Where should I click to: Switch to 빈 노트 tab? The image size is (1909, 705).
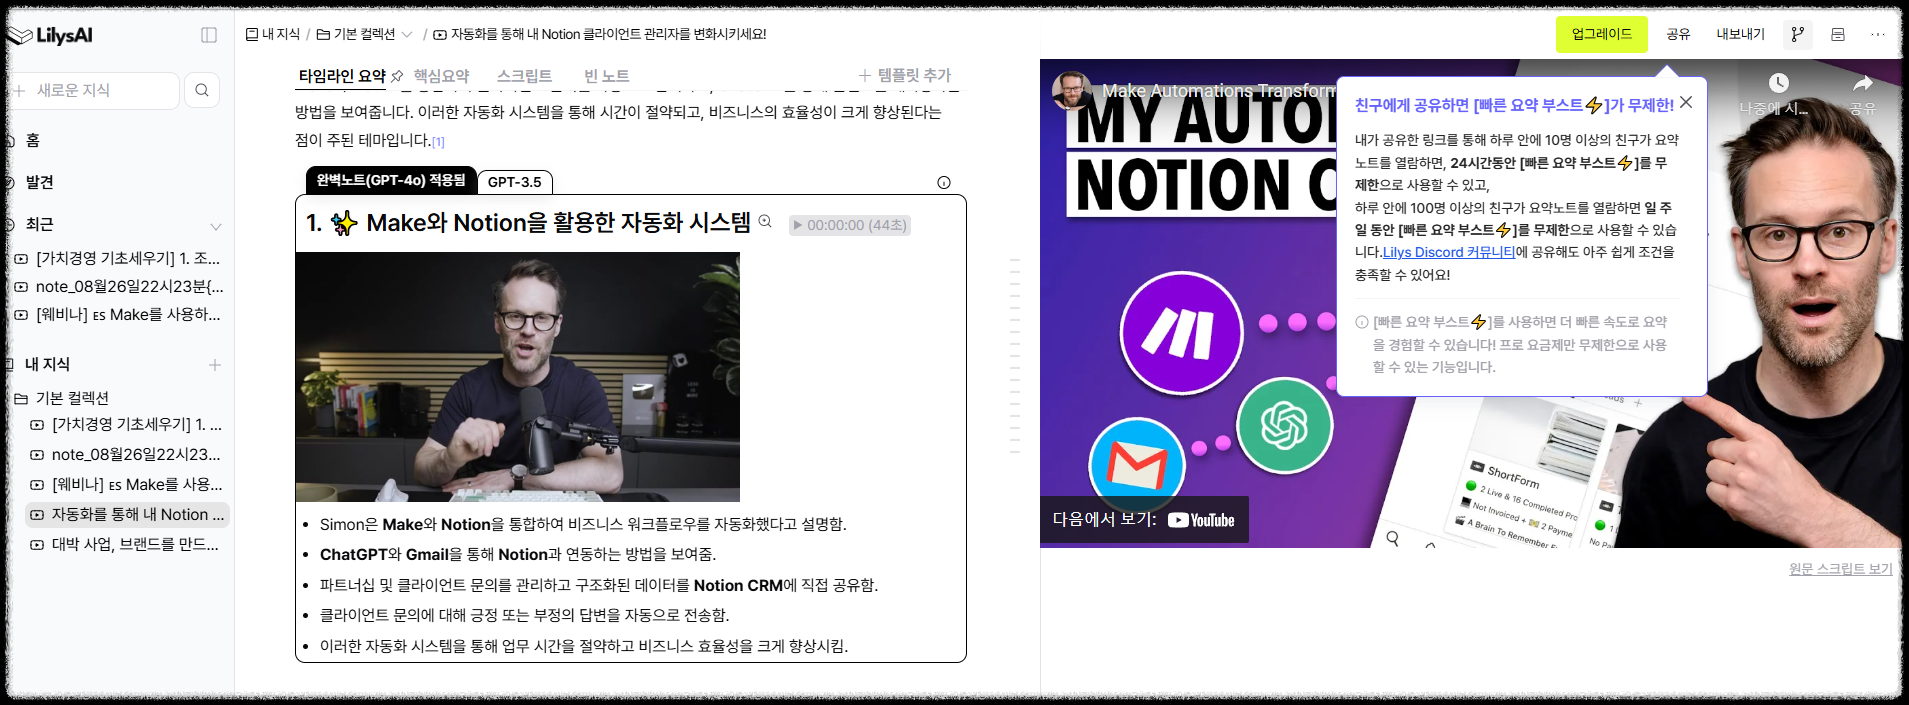606,76
